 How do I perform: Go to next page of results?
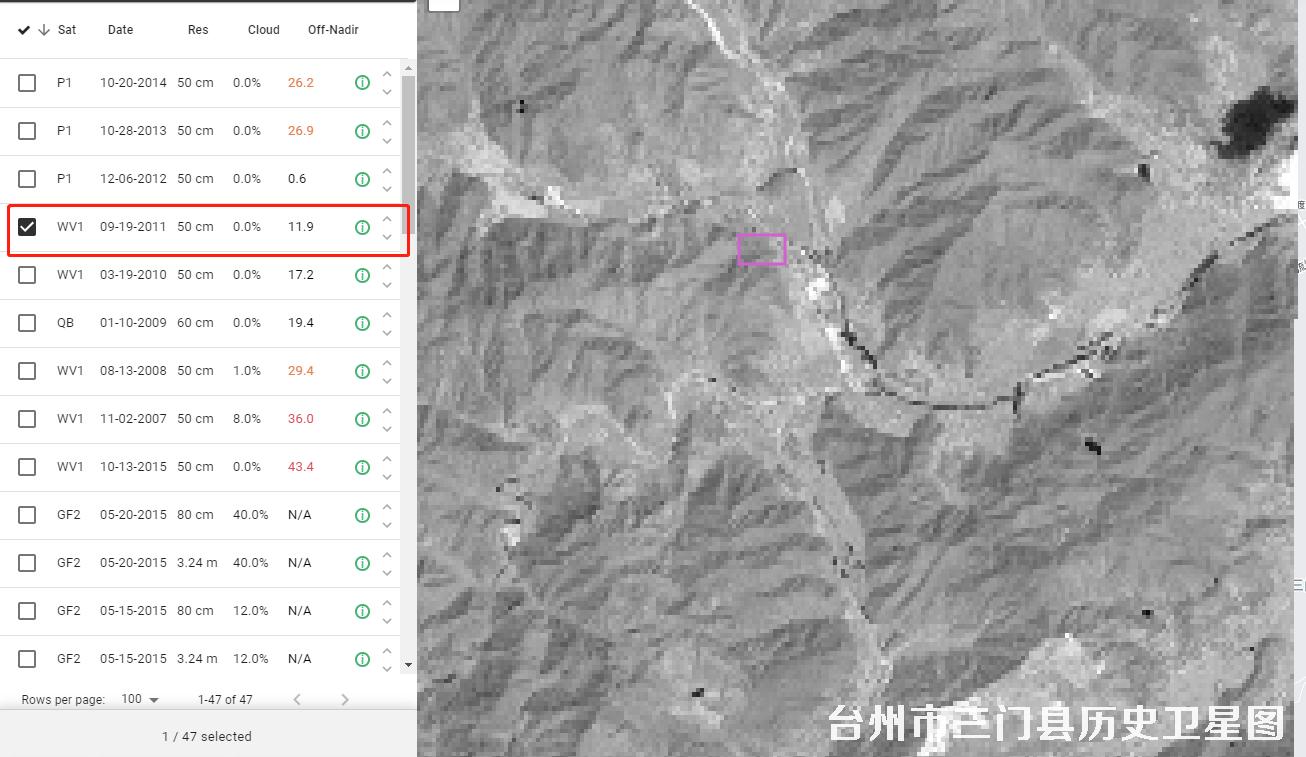click(345, 700)
